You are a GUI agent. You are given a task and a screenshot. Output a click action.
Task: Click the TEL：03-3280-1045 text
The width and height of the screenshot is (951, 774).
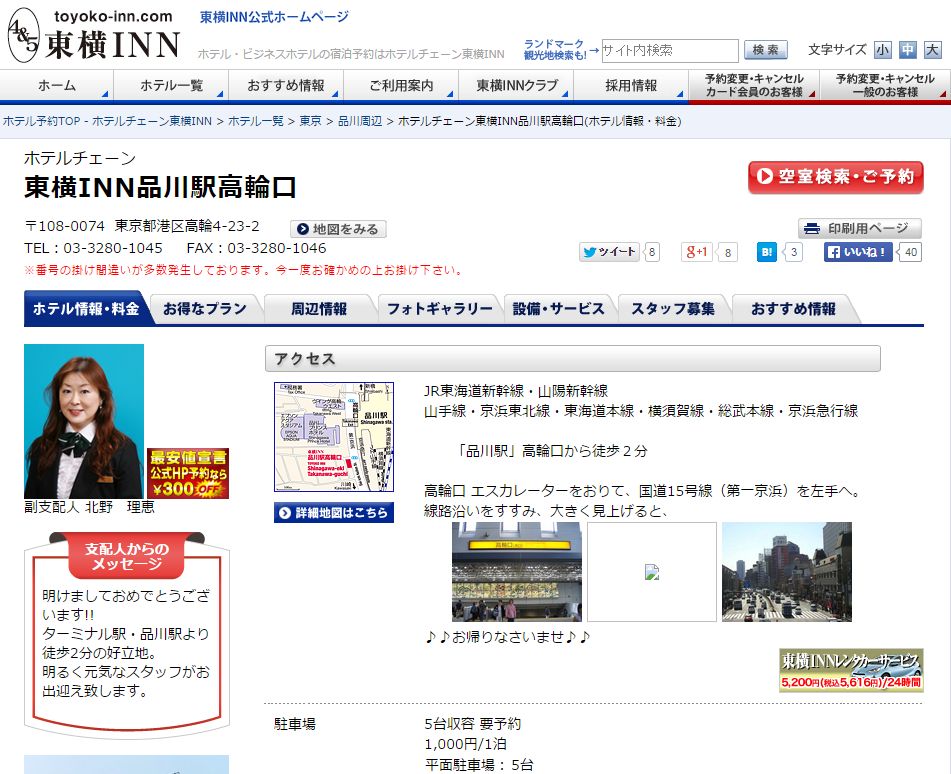point(93,248)
